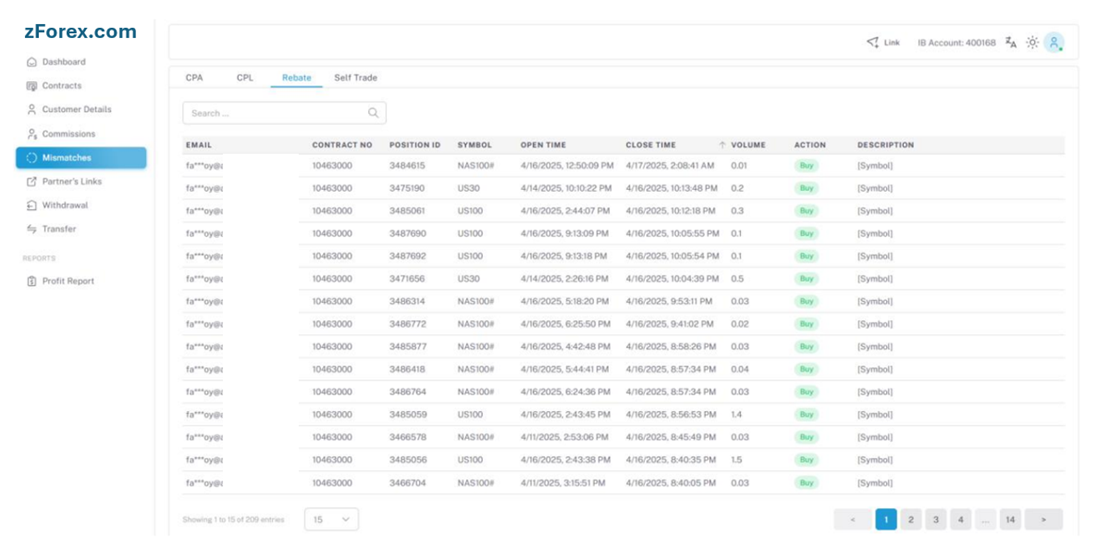Select the Rebate tab
This screenshot has height=550, width=1097.
(297, 78)
